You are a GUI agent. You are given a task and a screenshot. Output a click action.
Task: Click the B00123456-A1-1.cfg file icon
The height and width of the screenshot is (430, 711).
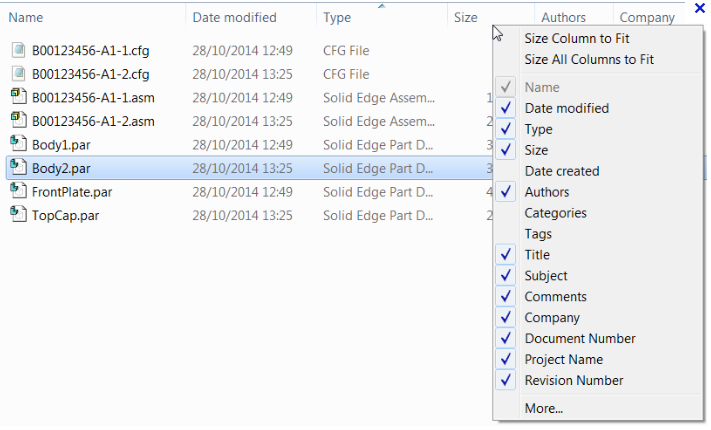(19, 50)
